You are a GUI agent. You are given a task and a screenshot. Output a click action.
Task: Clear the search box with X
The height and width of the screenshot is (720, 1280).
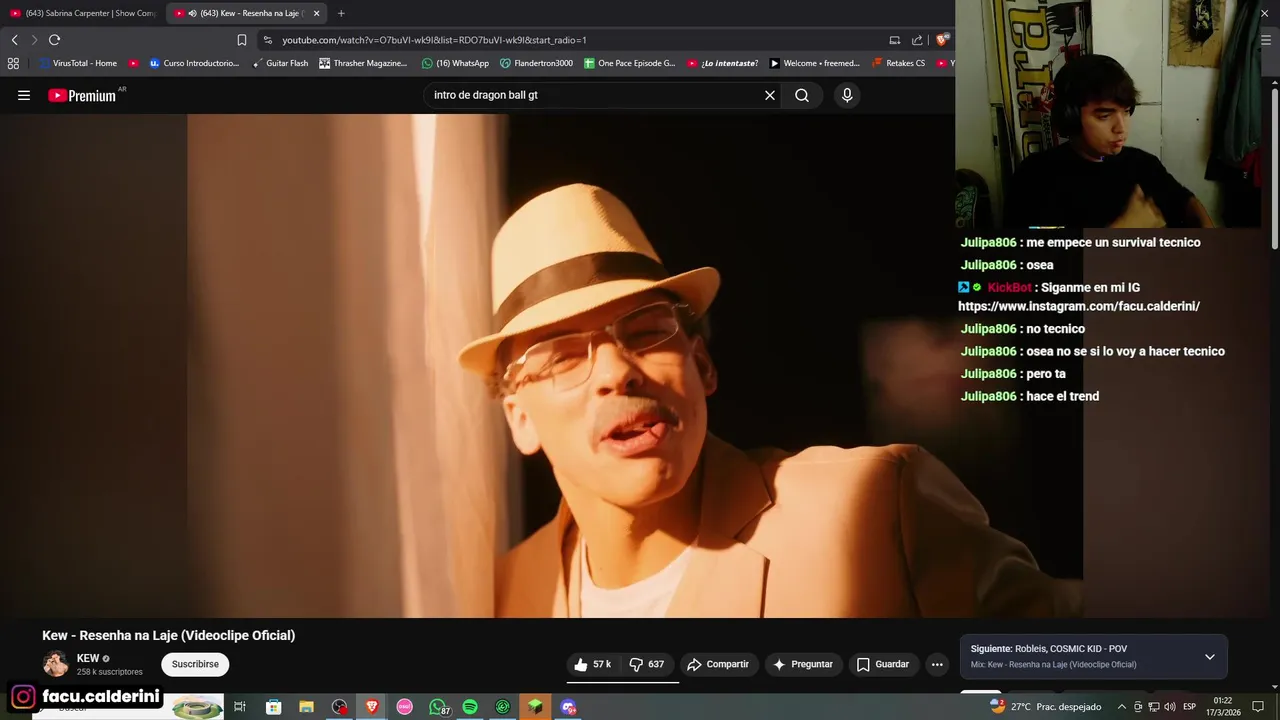point(770,95)
